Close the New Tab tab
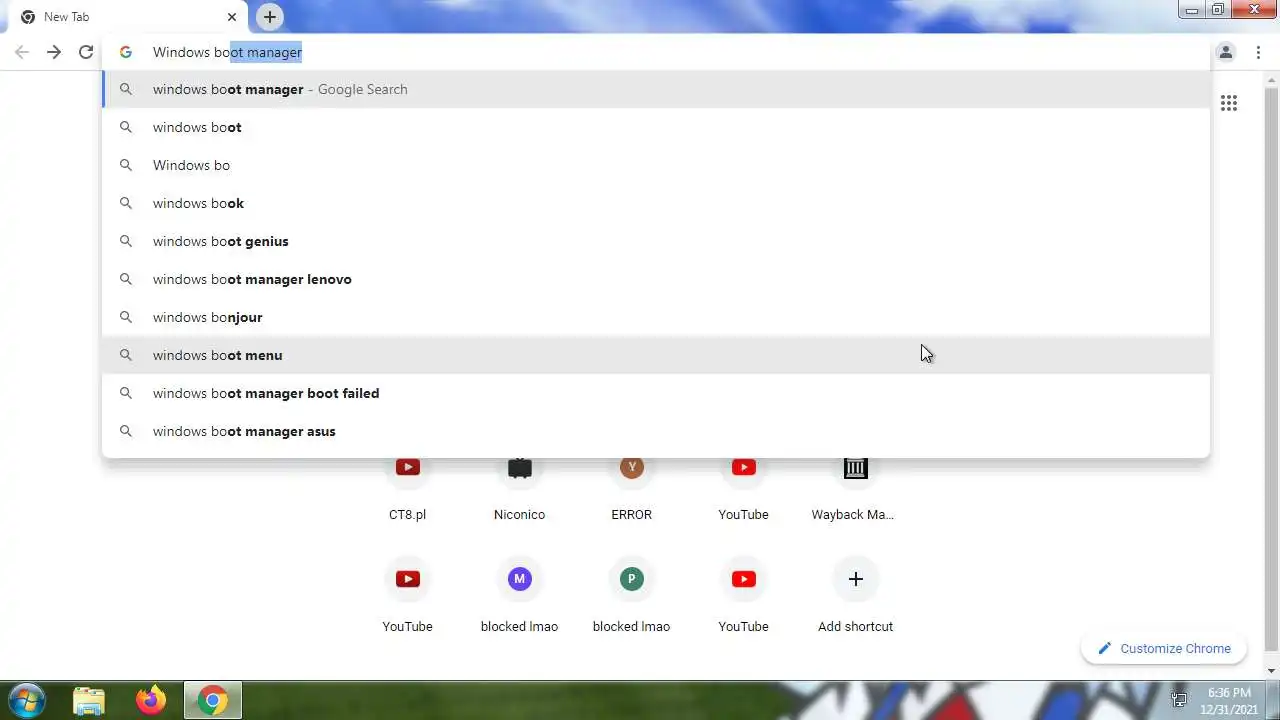The height and width of the screenshot is (720, 1280). pos(232,17)
